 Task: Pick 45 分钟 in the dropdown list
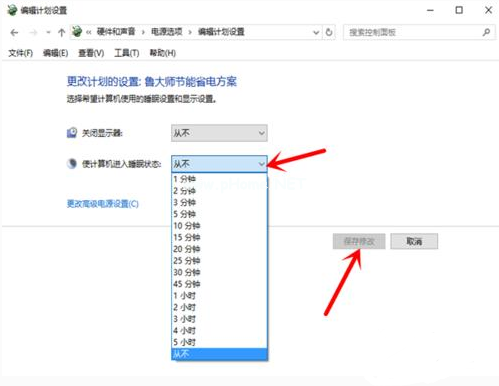219,284
